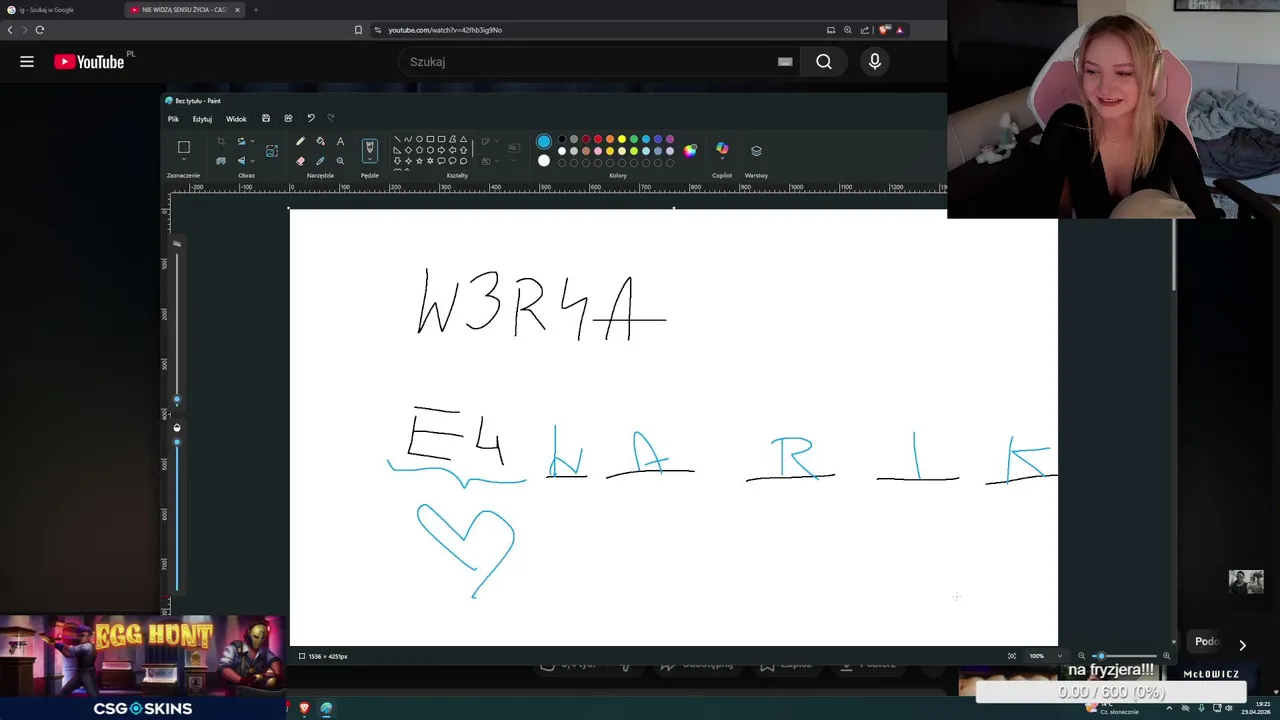
Task: Open the Edytuj menu
Action: (202, 119)
